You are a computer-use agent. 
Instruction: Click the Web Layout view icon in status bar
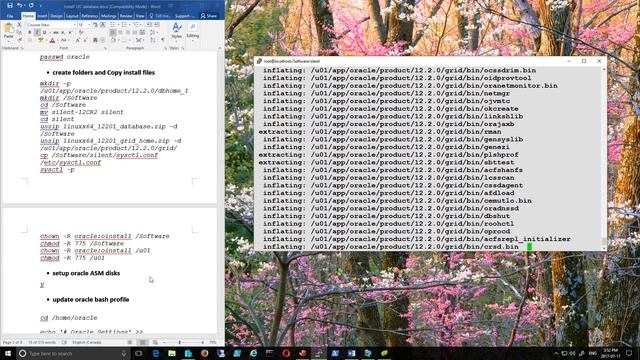tap(155, 342)
